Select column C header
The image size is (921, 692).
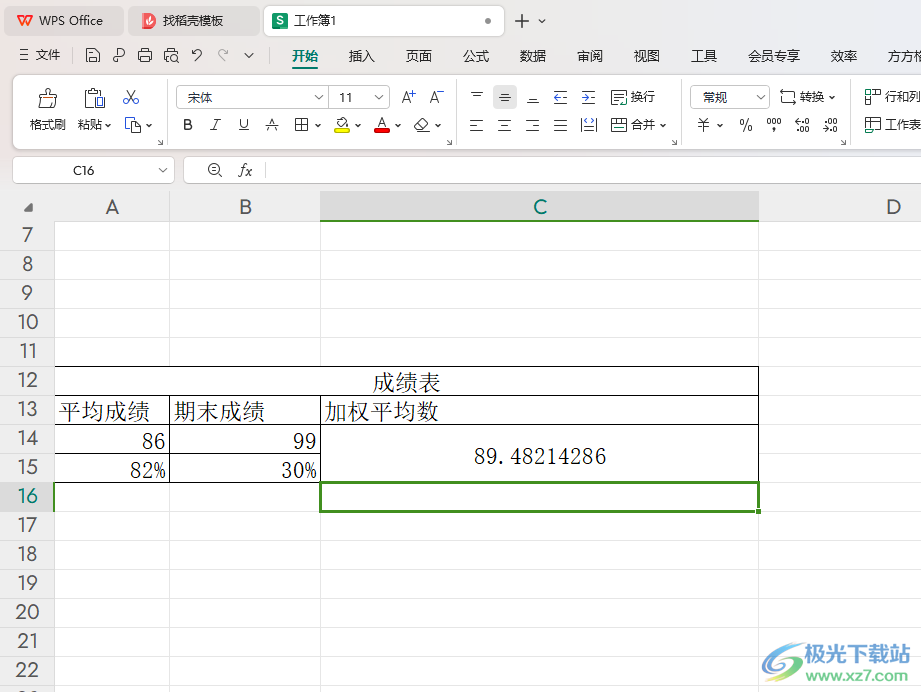(x=539, y=206)
